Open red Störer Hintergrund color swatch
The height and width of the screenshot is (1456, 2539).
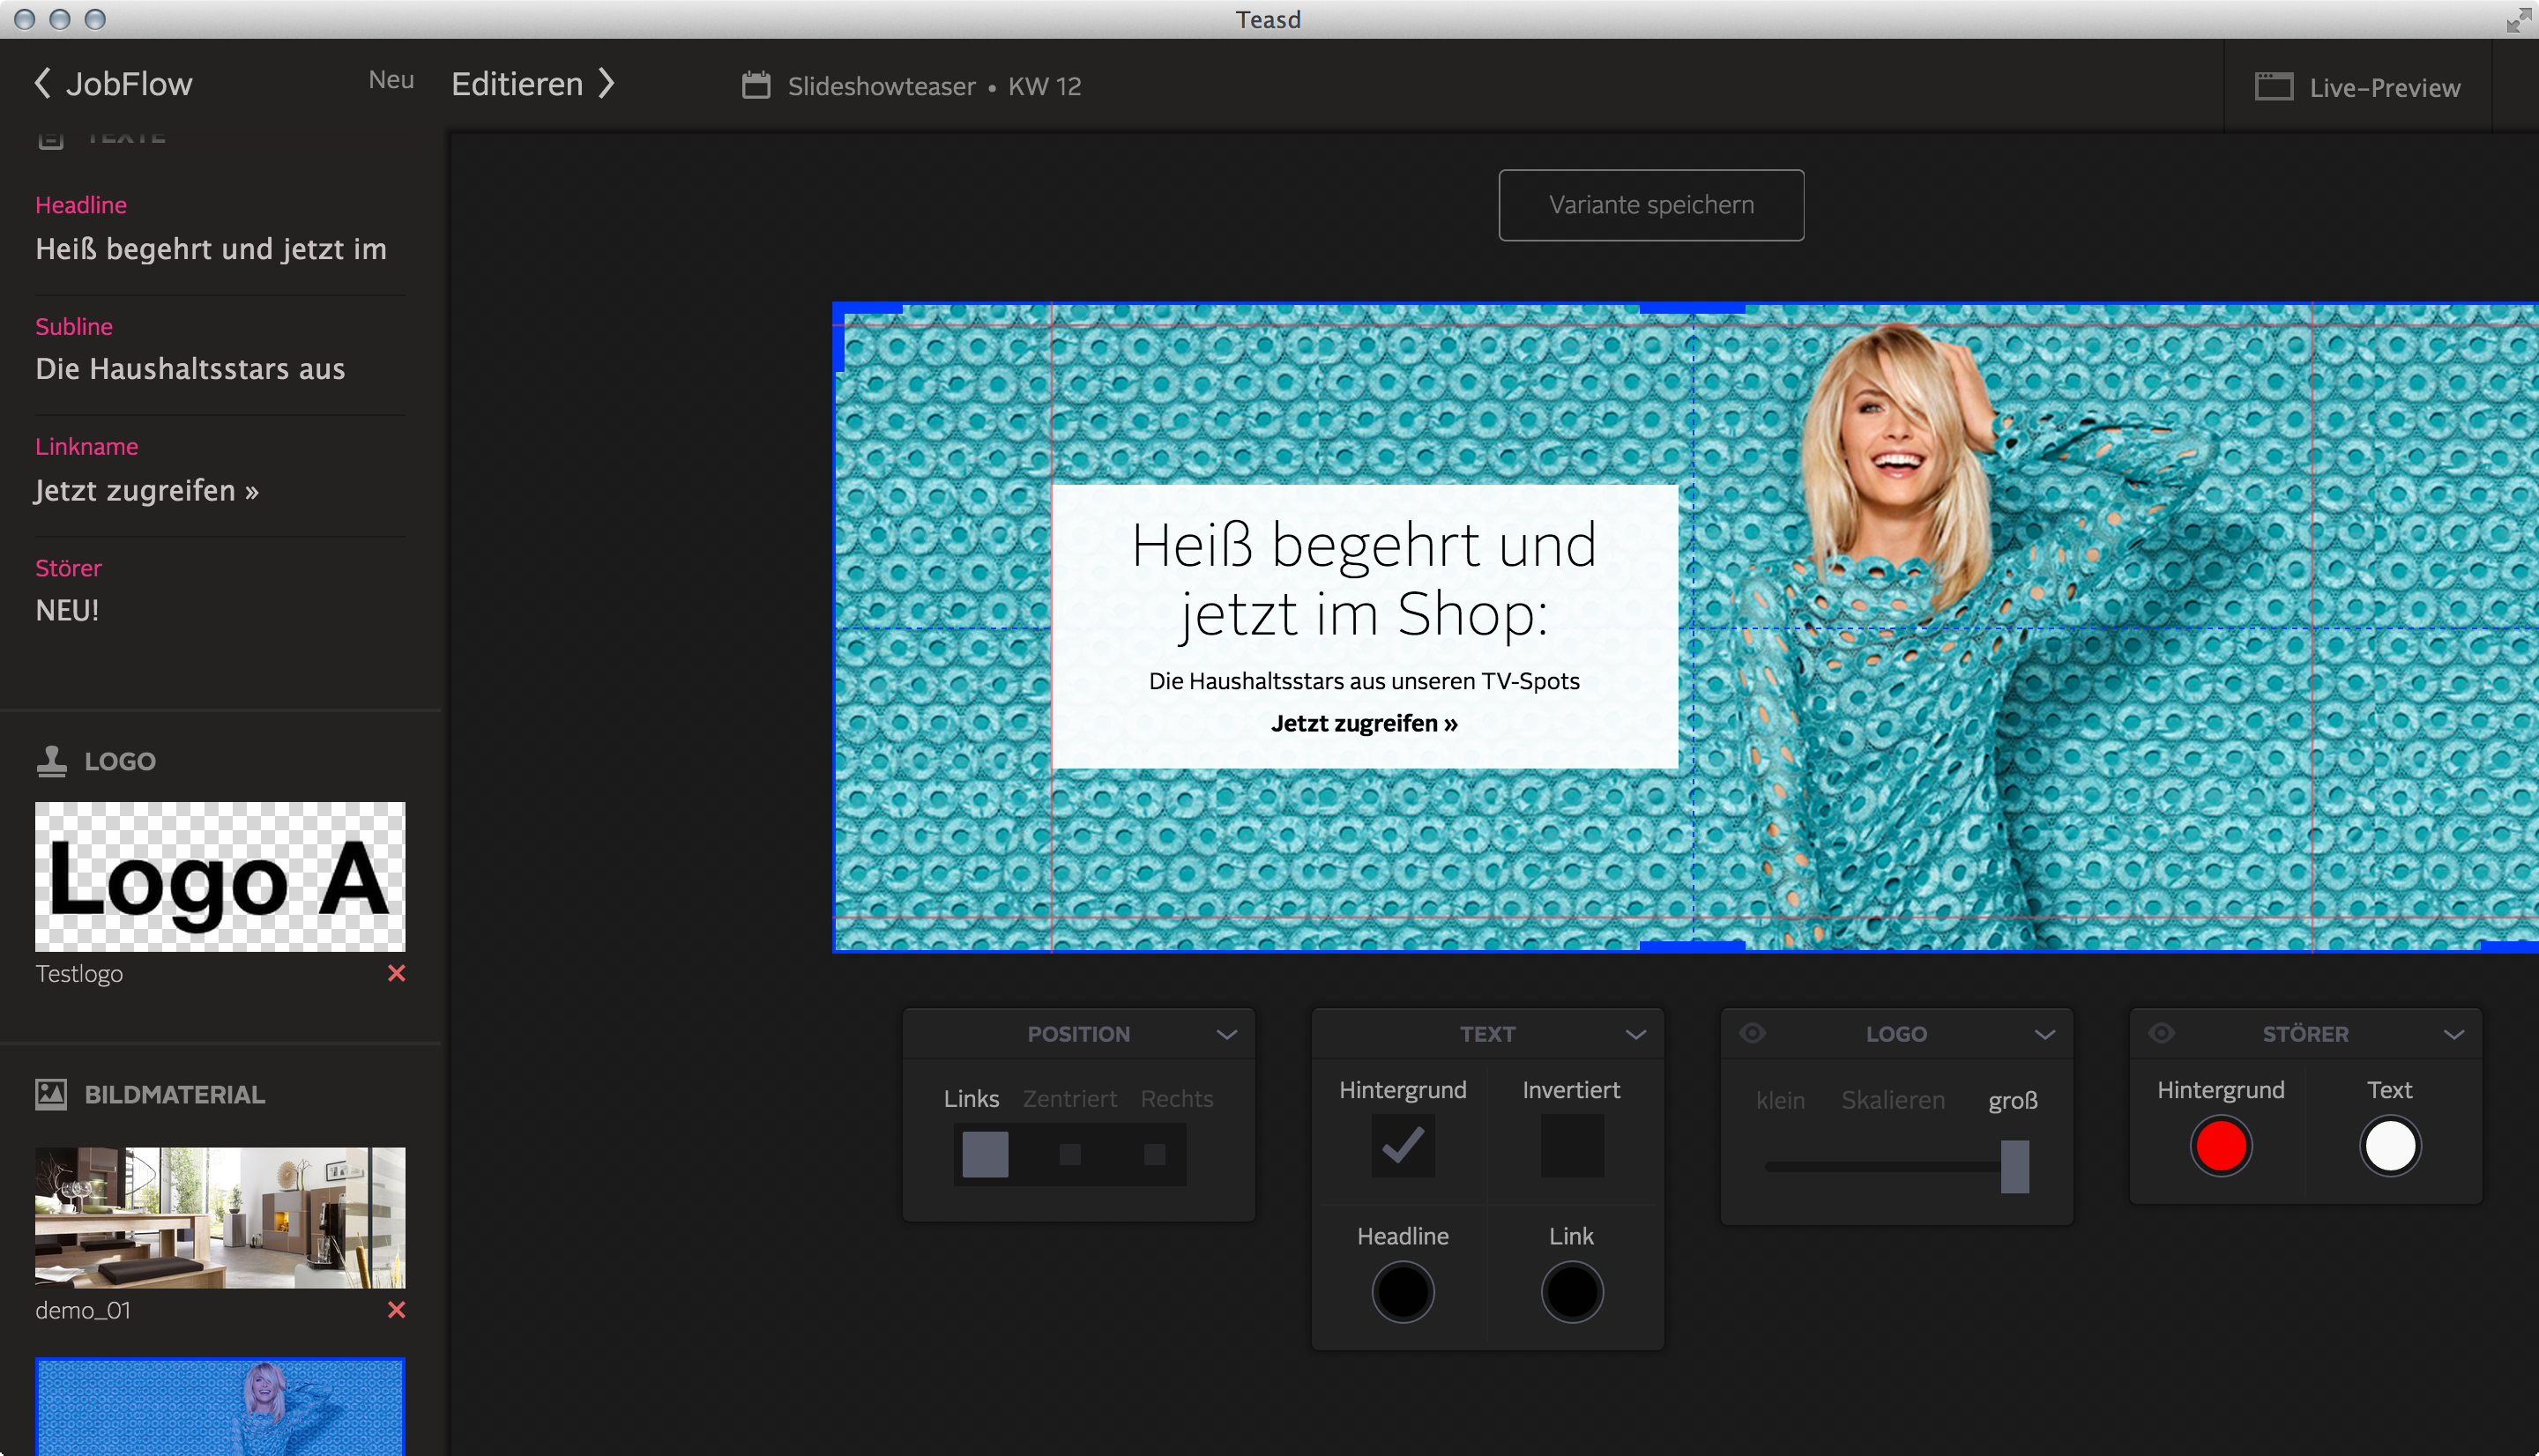2220,1146
